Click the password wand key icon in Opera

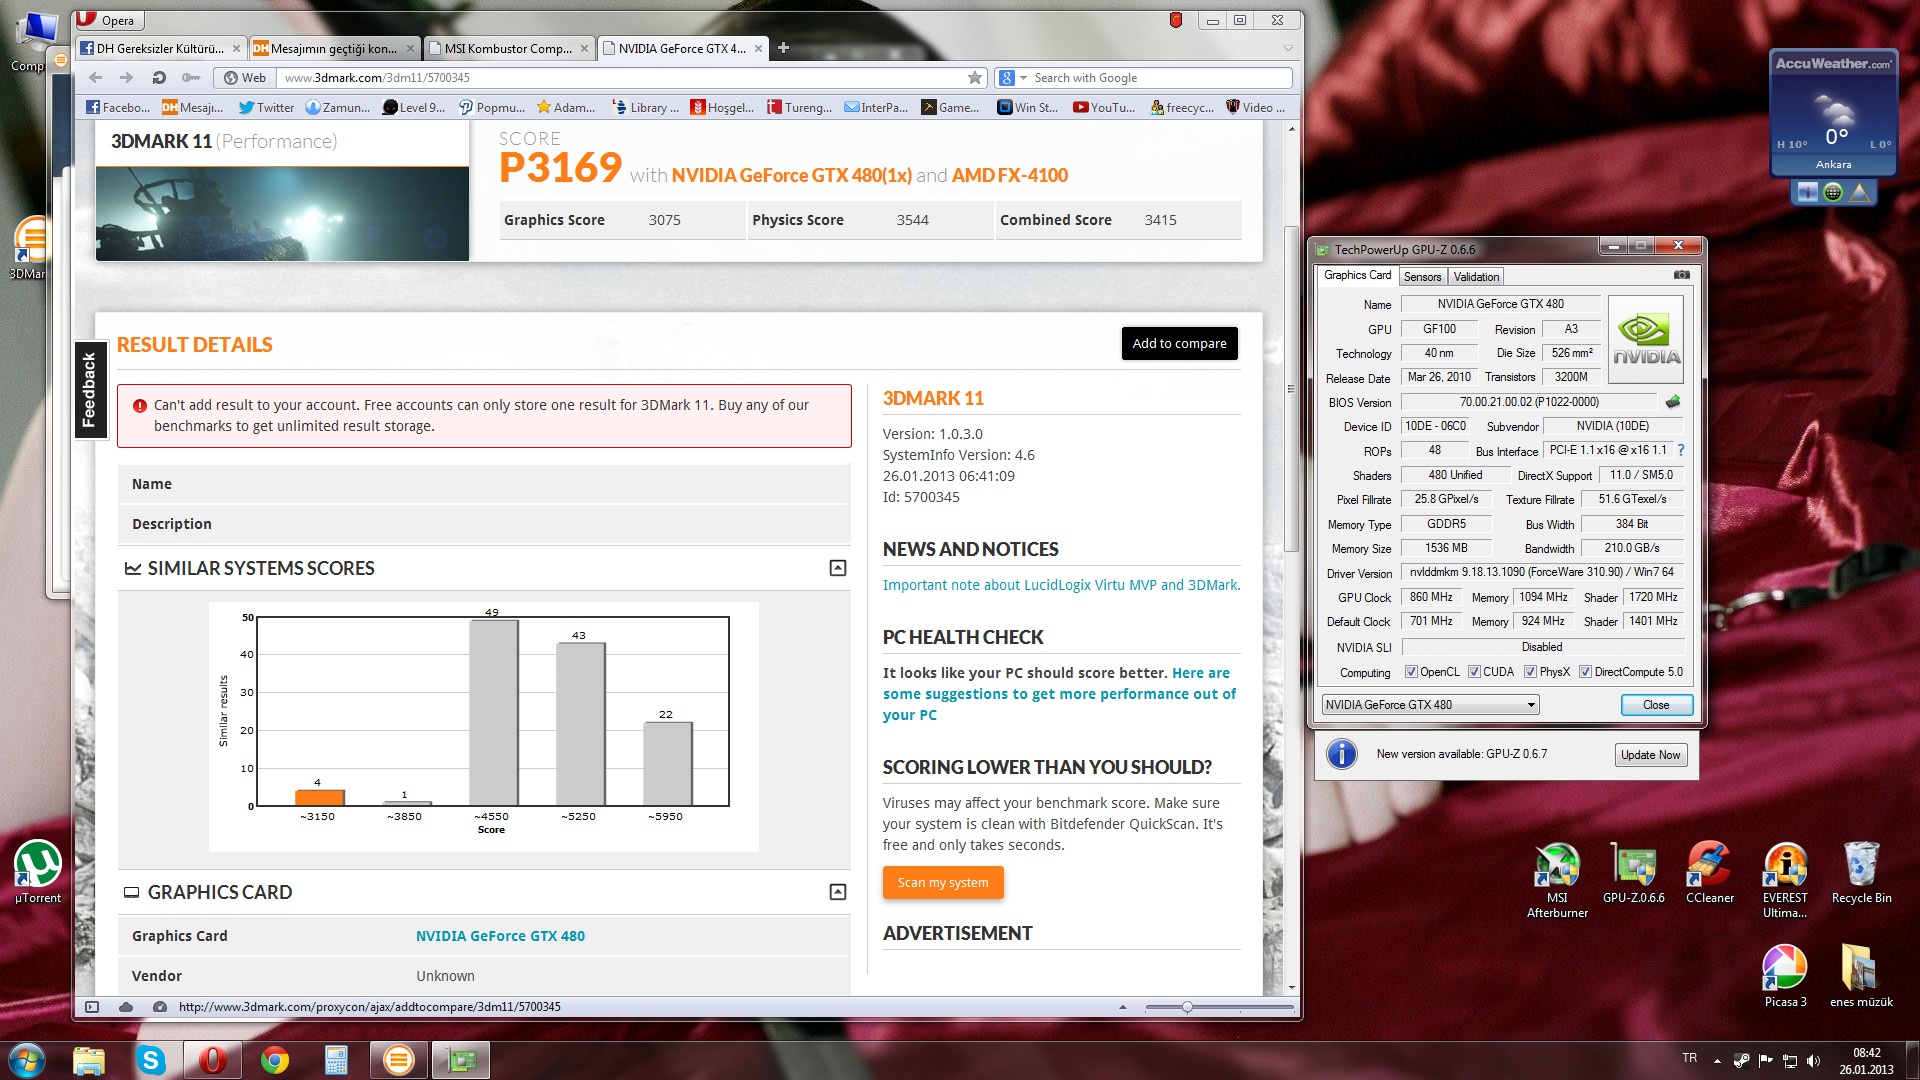pos(190,78)
